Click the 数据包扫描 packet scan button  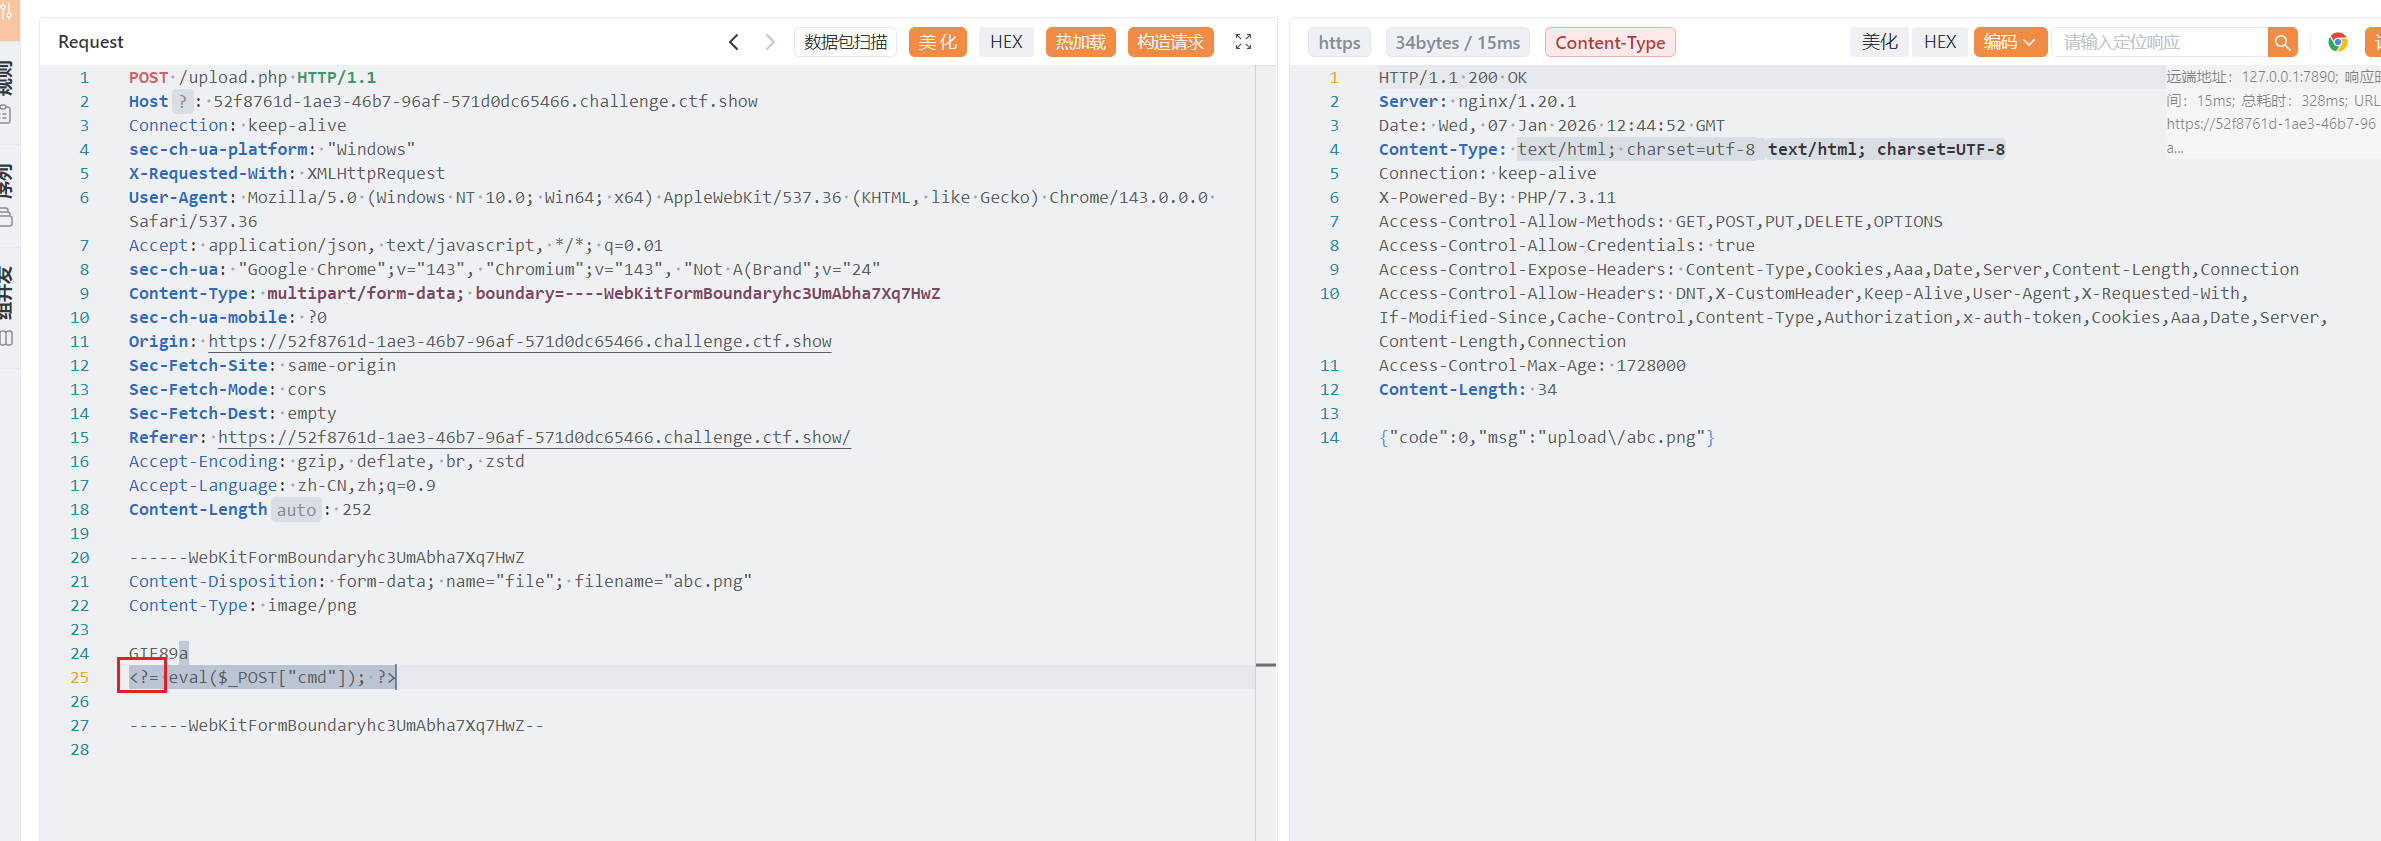coord(845,42)
